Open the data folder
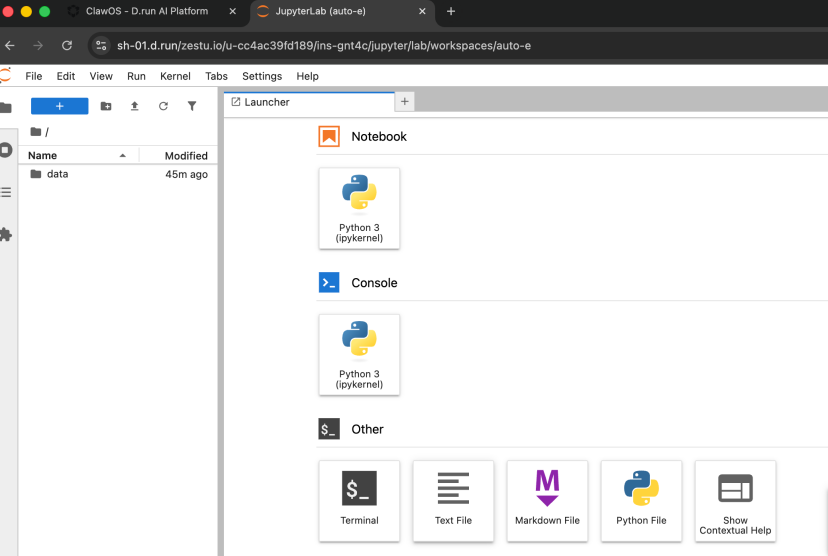 pos(57,174)
